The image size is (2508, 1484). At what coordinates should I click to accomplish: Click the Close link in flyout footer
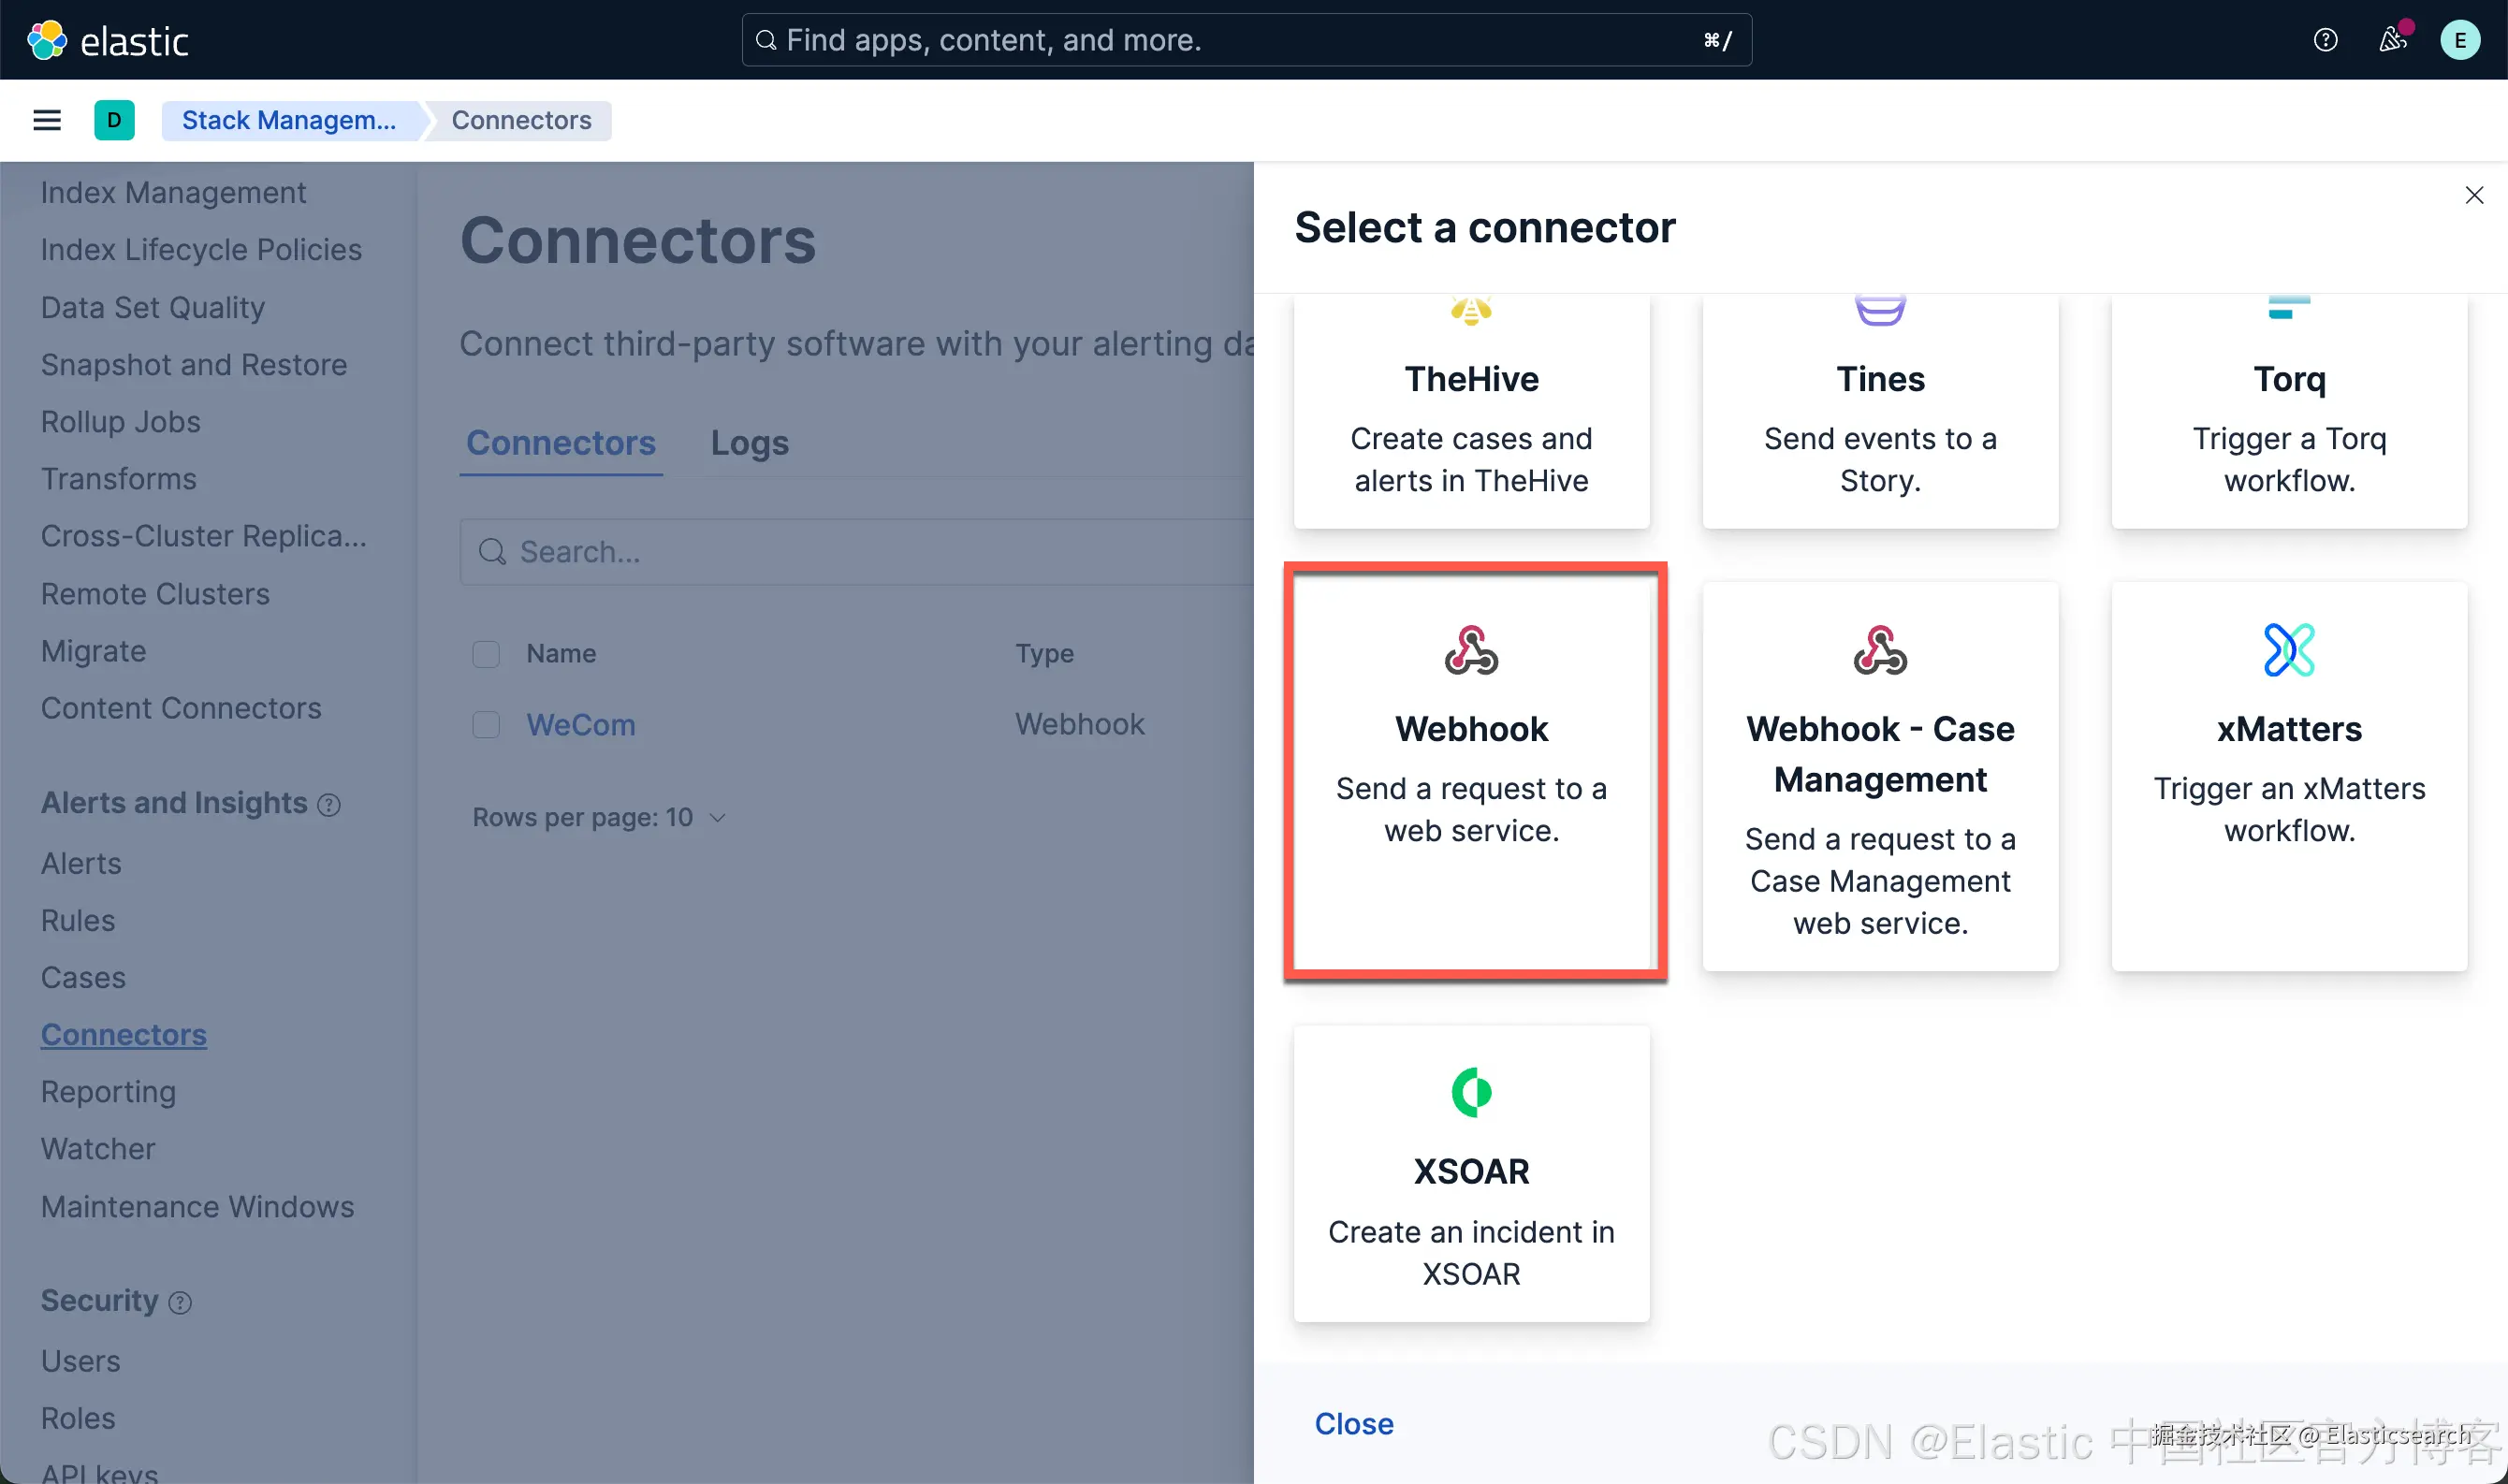pyautogui.click(x=1354, y=1424)
